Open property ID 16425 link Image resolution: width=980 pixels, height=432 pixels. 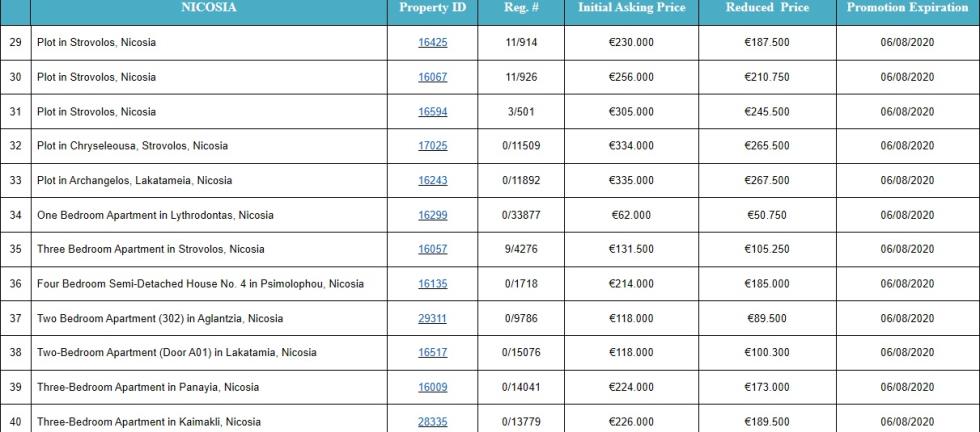point(432,43)
